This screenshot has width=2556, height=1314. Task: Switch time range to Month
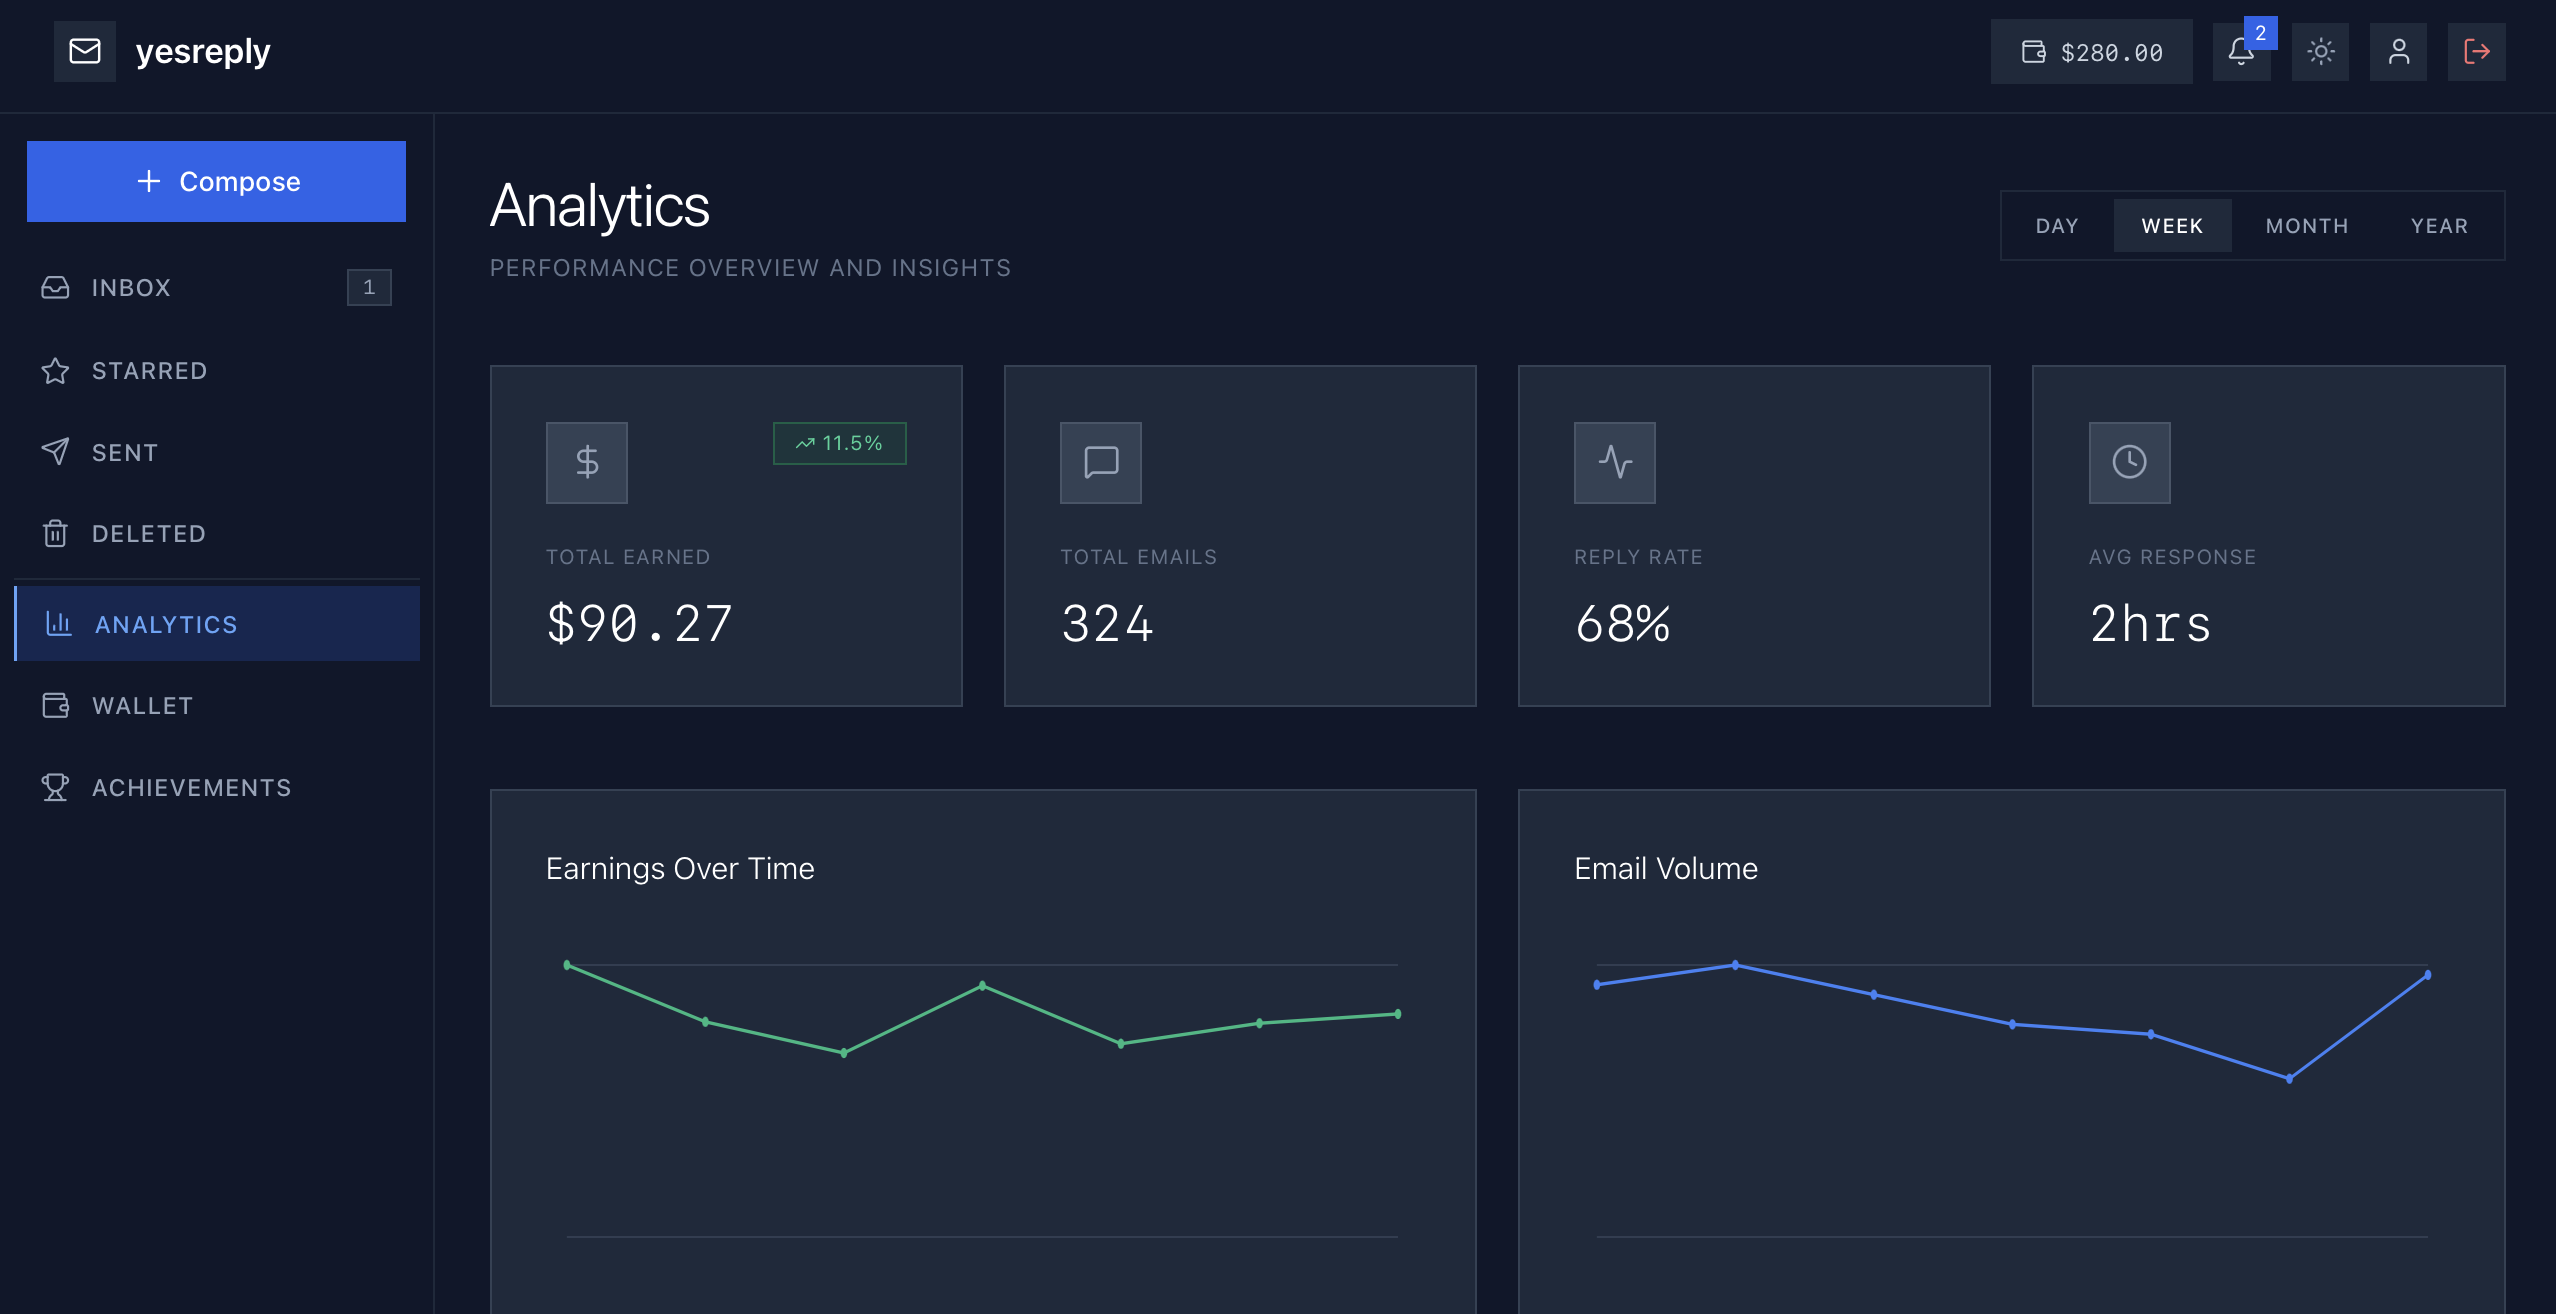click(2307, 226)
